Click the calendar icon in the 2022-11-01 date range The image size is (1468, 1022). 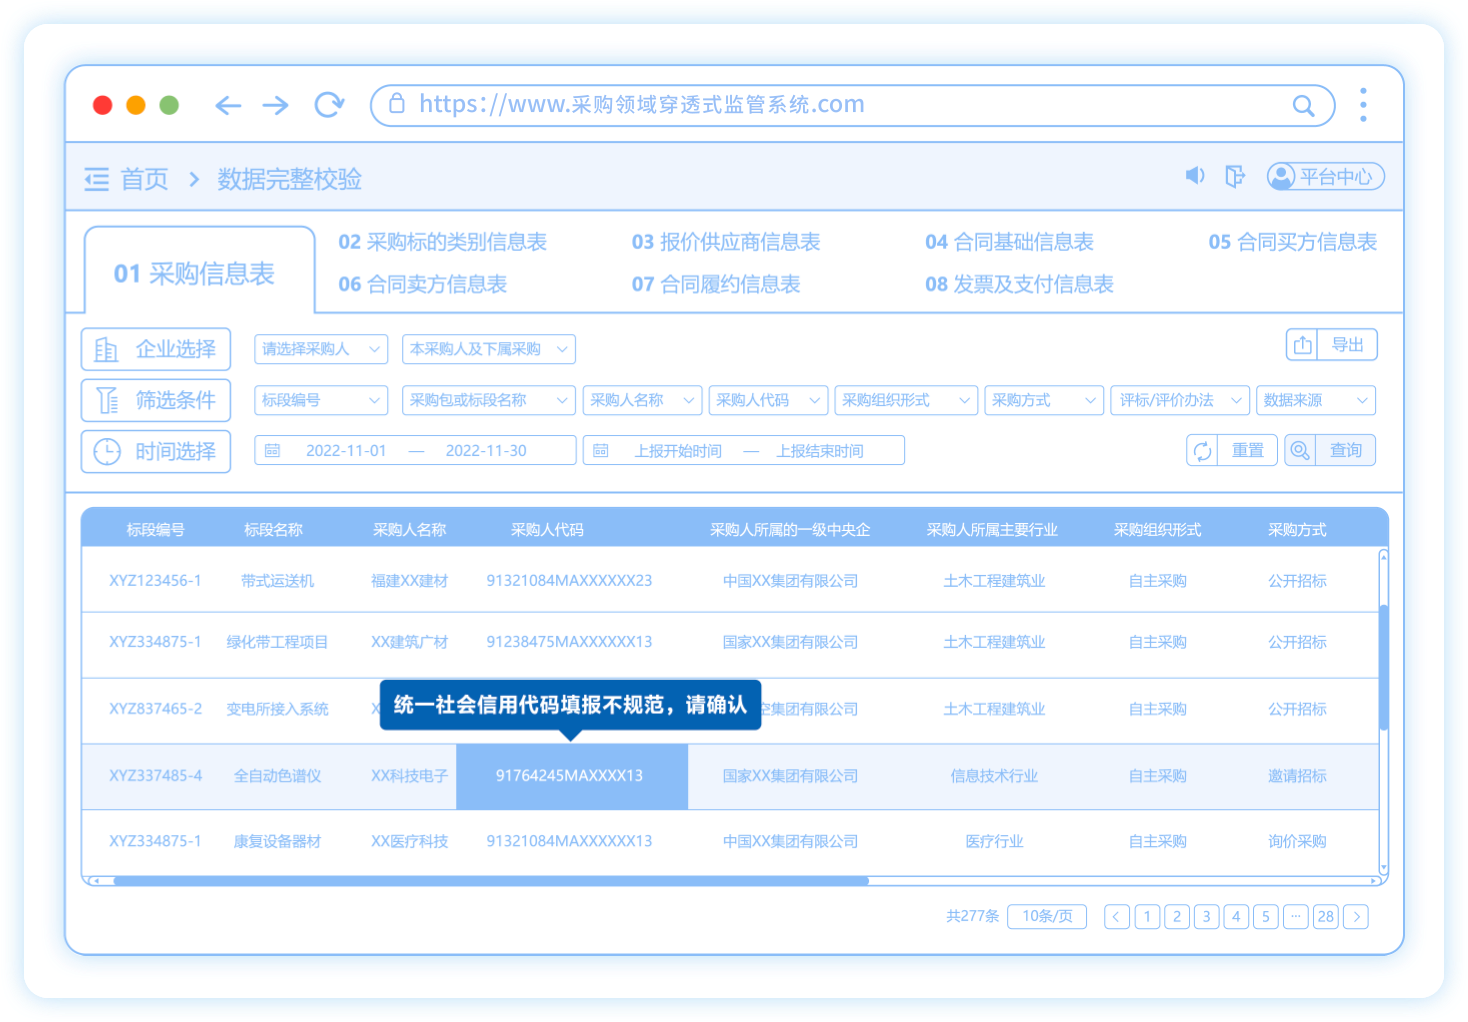[272, 451]
